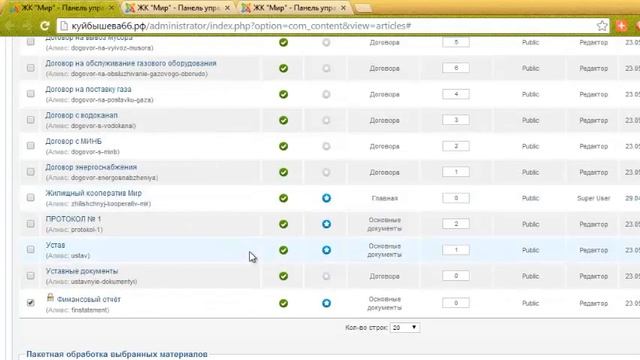Check the box for Договор с водоканал
640x360 pixels.
[x=31, y=120]
